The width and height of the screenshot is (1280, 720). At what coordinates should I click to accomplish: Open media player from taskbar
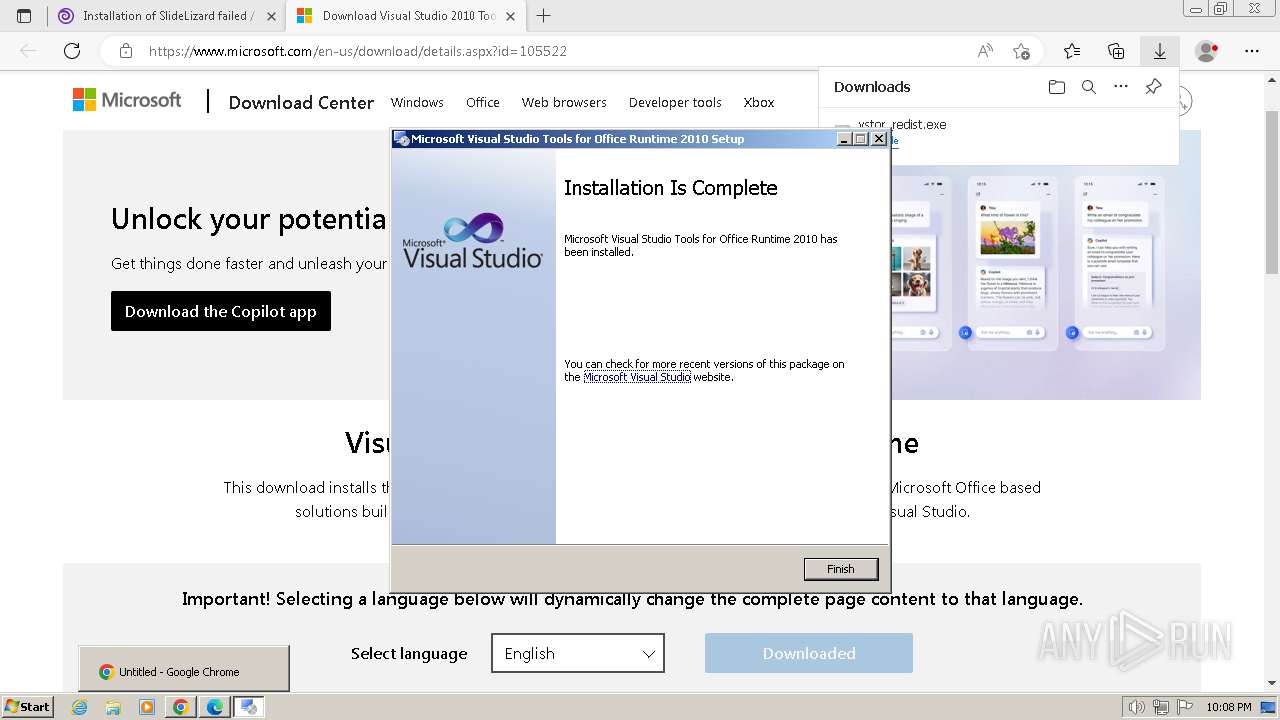[147, 707]
